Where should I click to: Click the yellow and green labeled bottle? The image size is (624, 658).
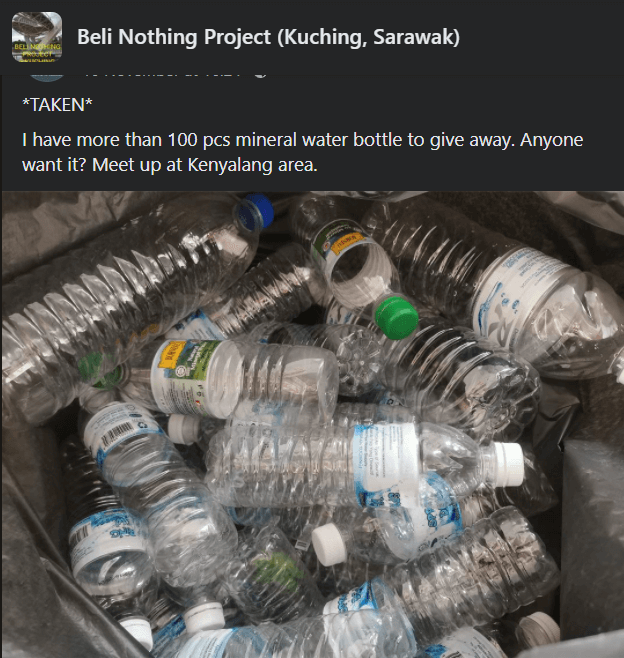pyautogui.click(x=243, y=379)
